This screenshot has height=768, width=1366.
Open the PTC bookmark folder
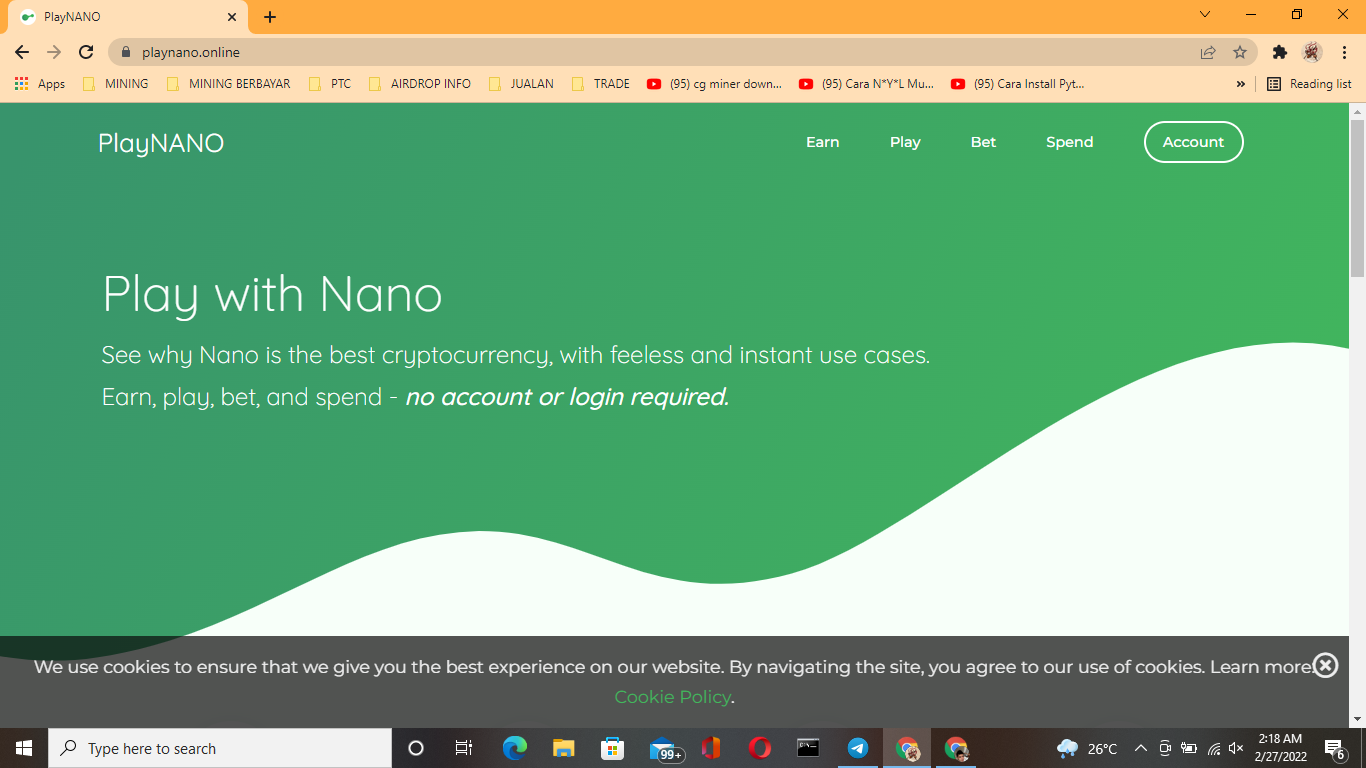(330, 84)
